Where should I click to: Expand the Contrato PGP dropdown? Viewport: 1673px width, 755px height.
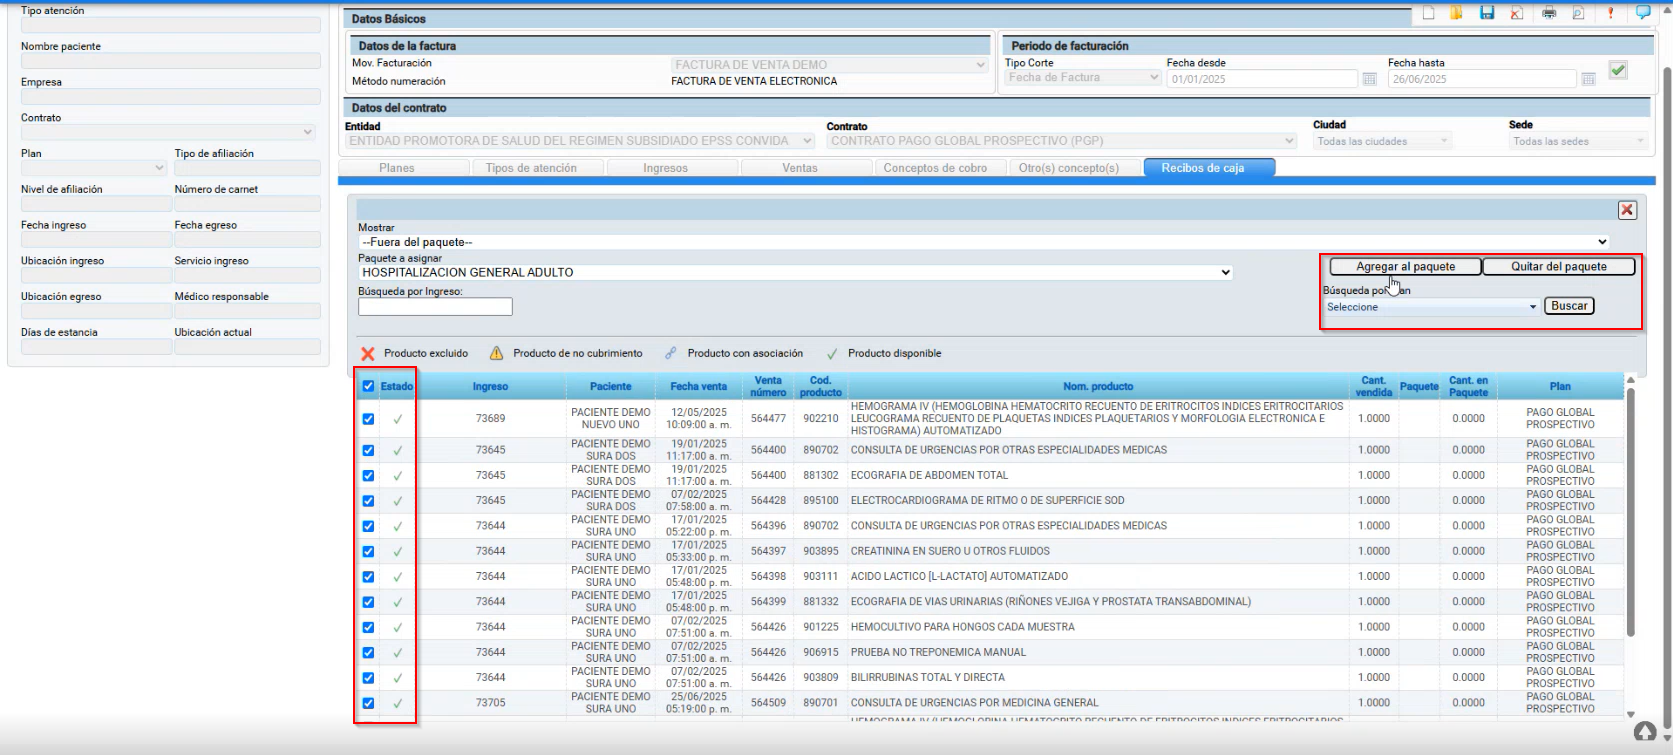1062,141
